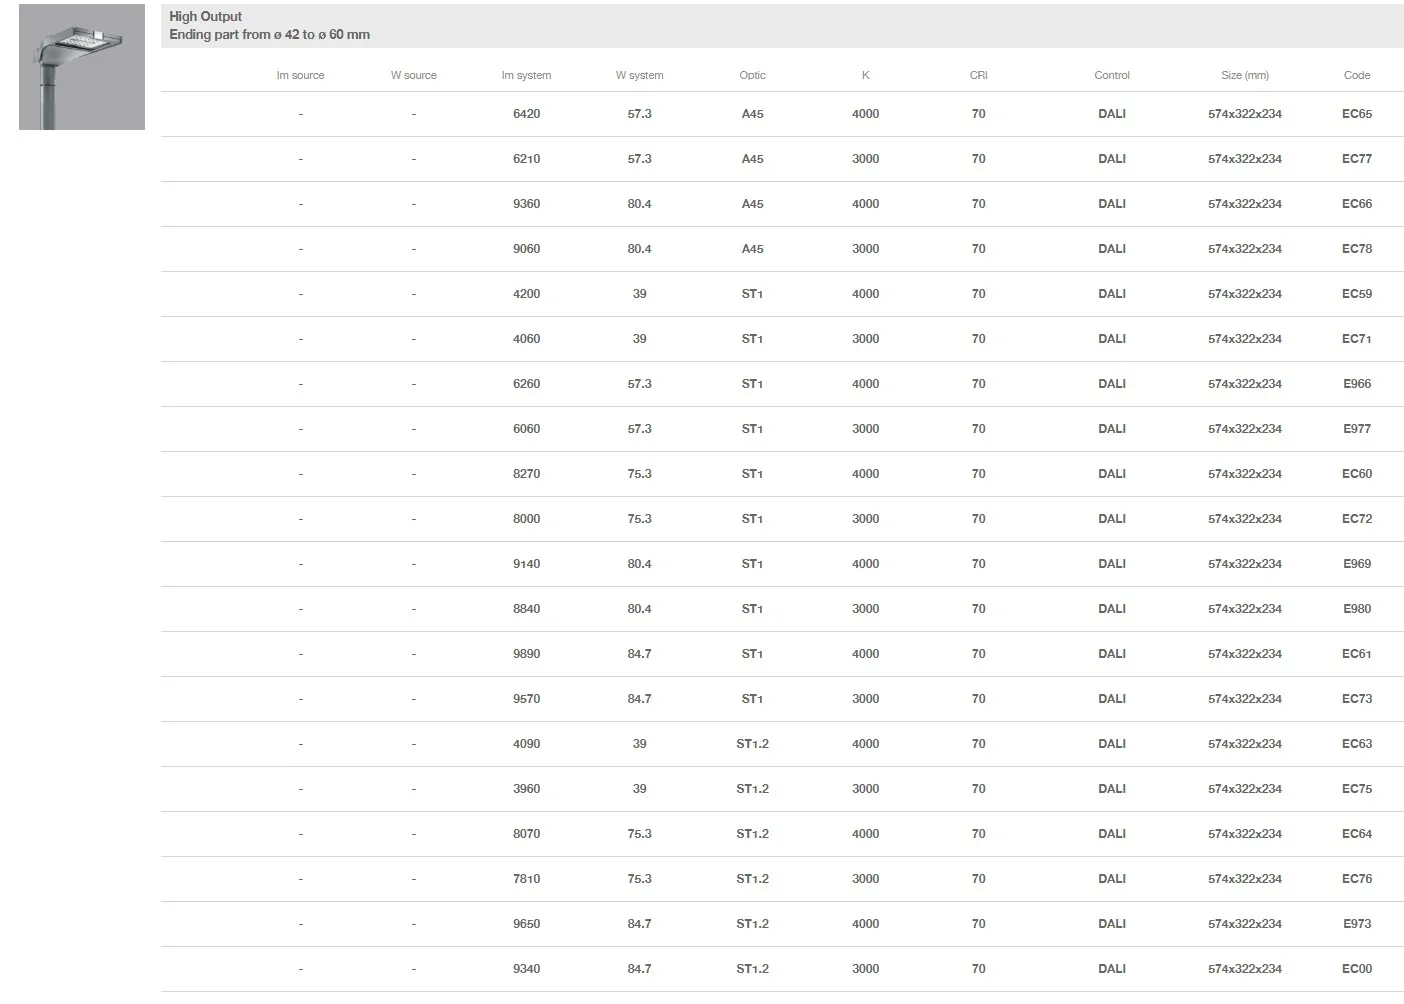1404x1004 pixels.
Task: Open product code E969
Action: (1356, 564)
